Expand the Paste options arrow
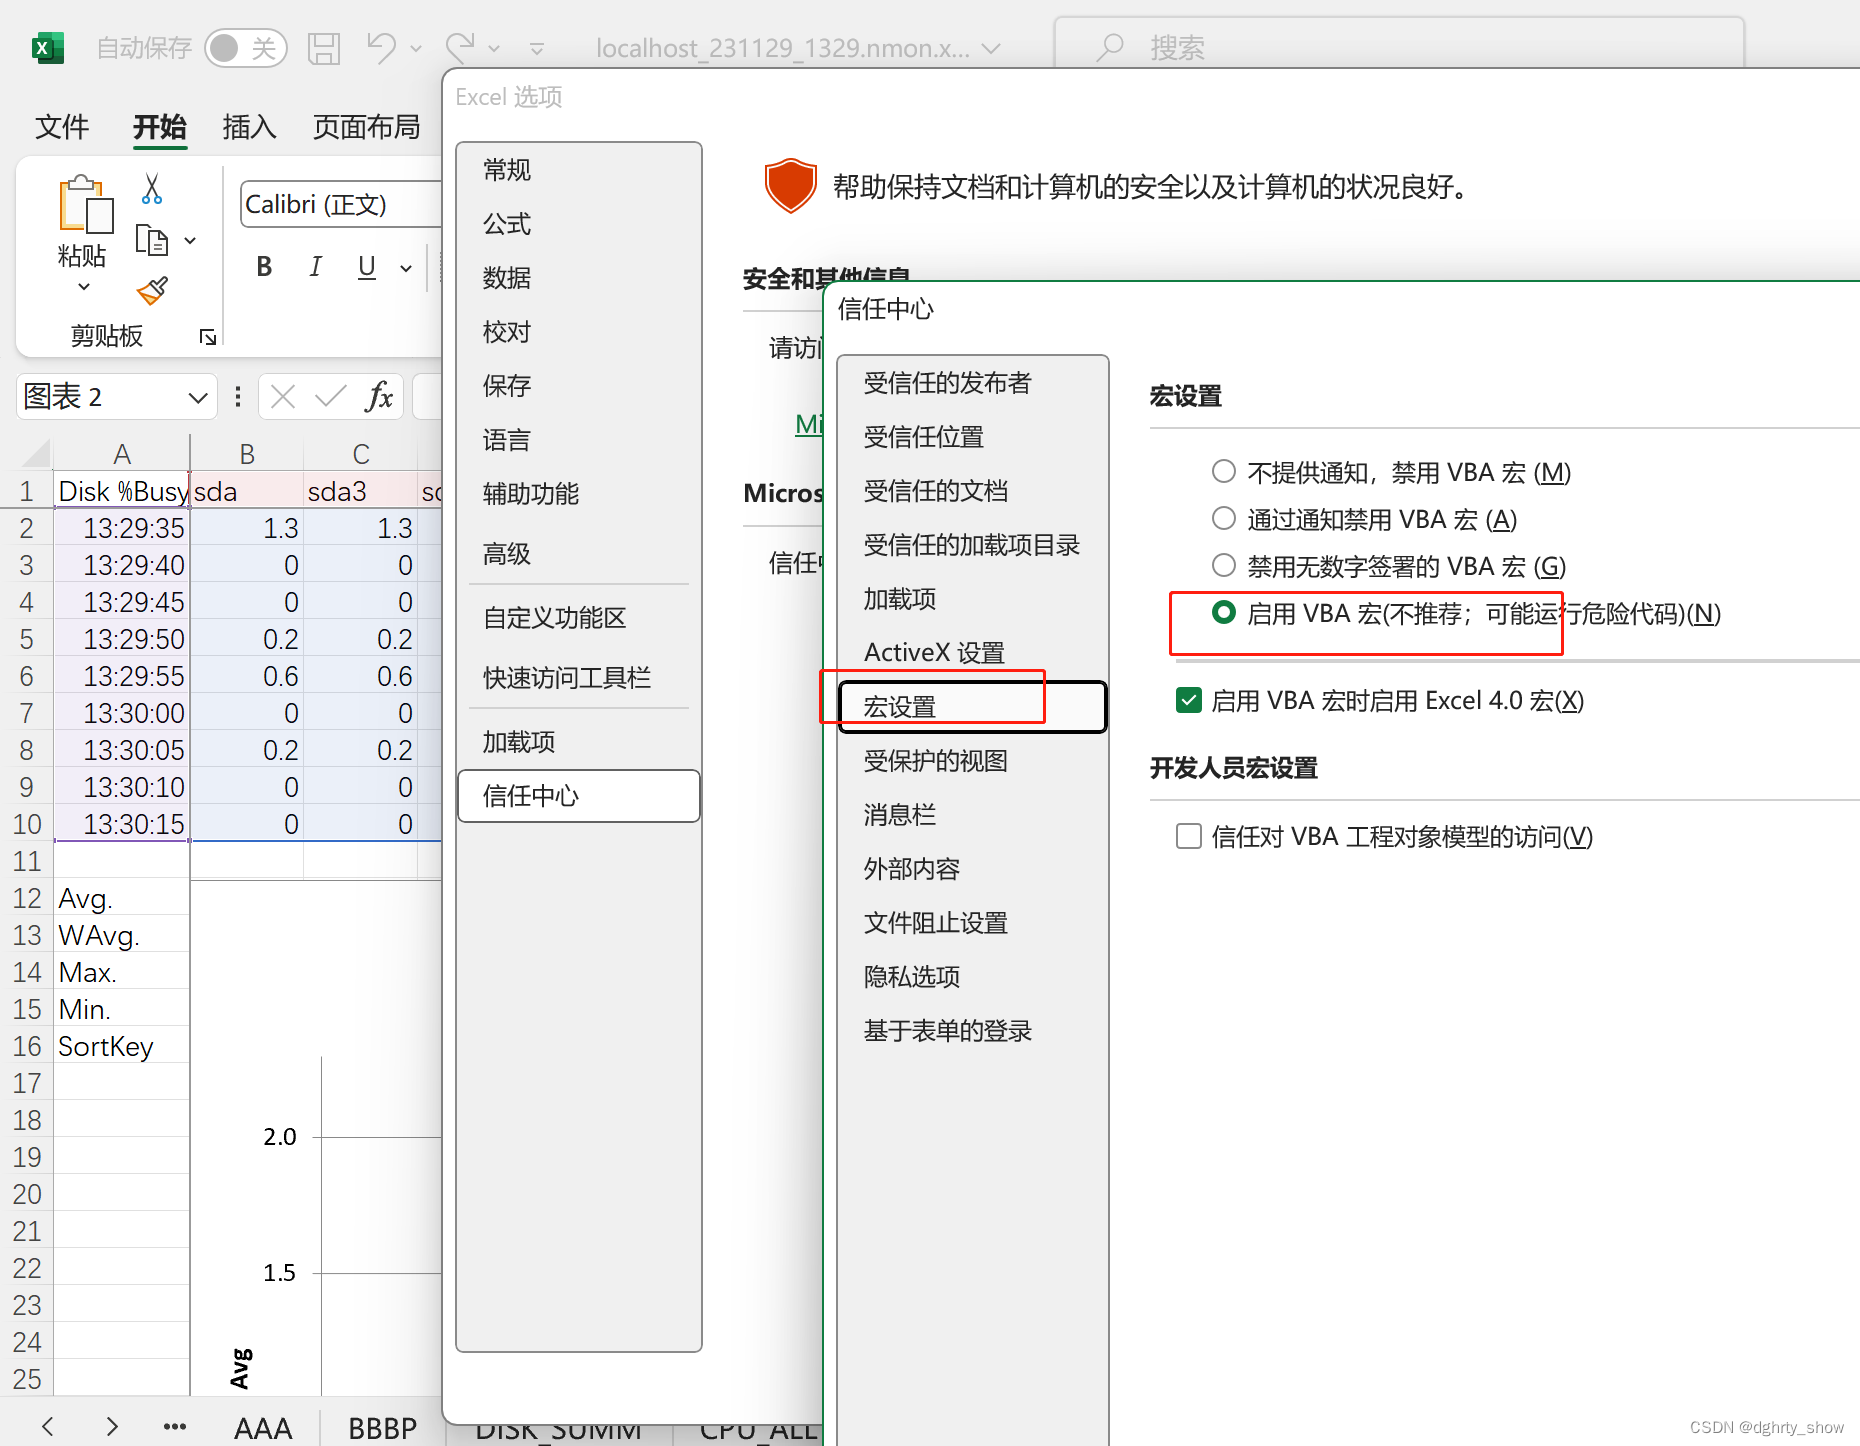 click(84, 287)
